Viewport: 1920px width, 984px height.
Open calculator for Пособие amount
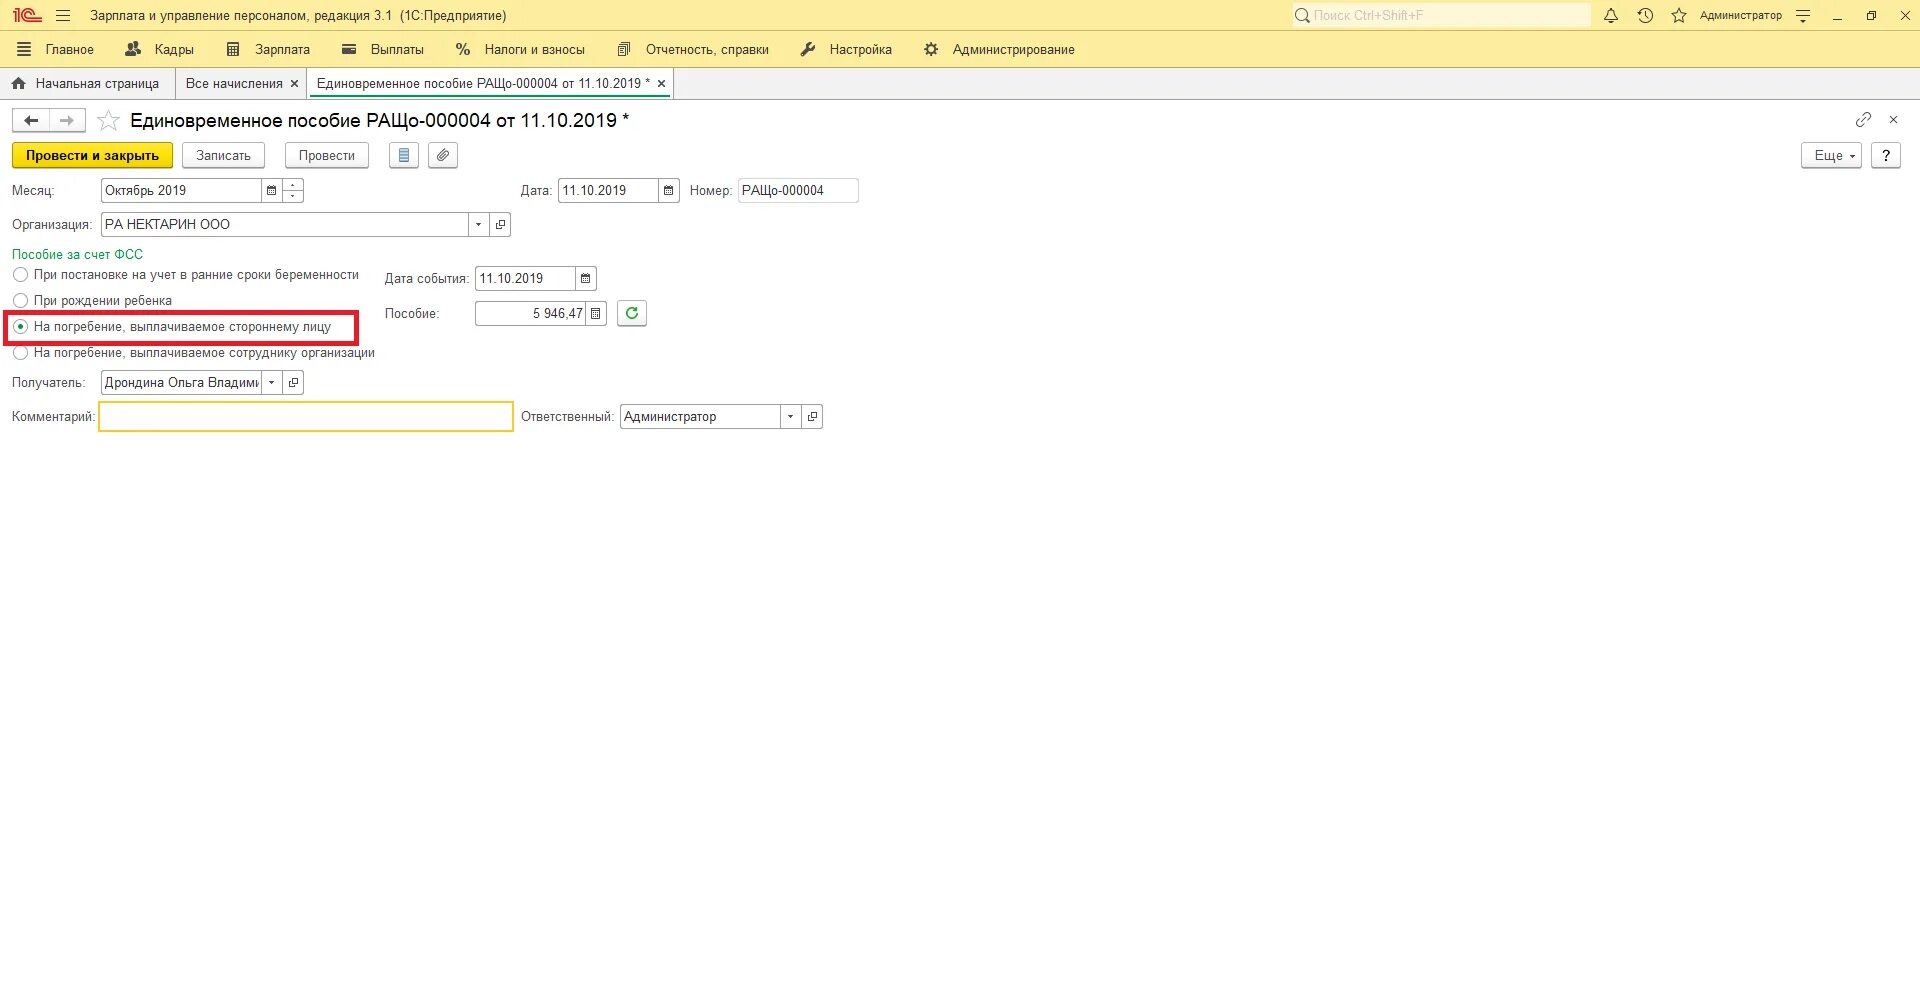(x=596, y=313)
